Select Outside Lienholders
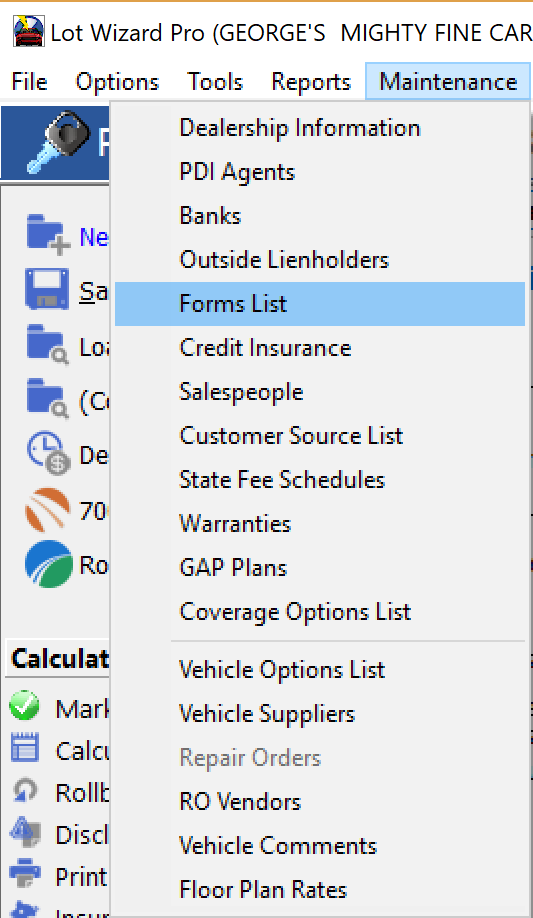The width and height of the screenshot is (533, 918). point(320,260)
